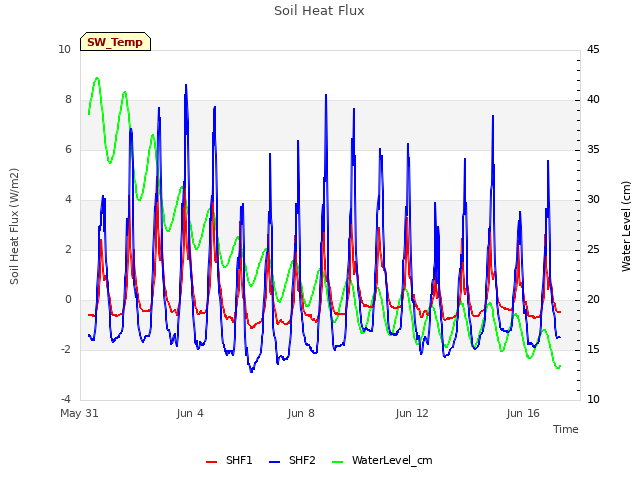Click the highest blue SHF2 peak near Jun 4
This screenshot has height=480, width=640.
(x=186, y=85)
